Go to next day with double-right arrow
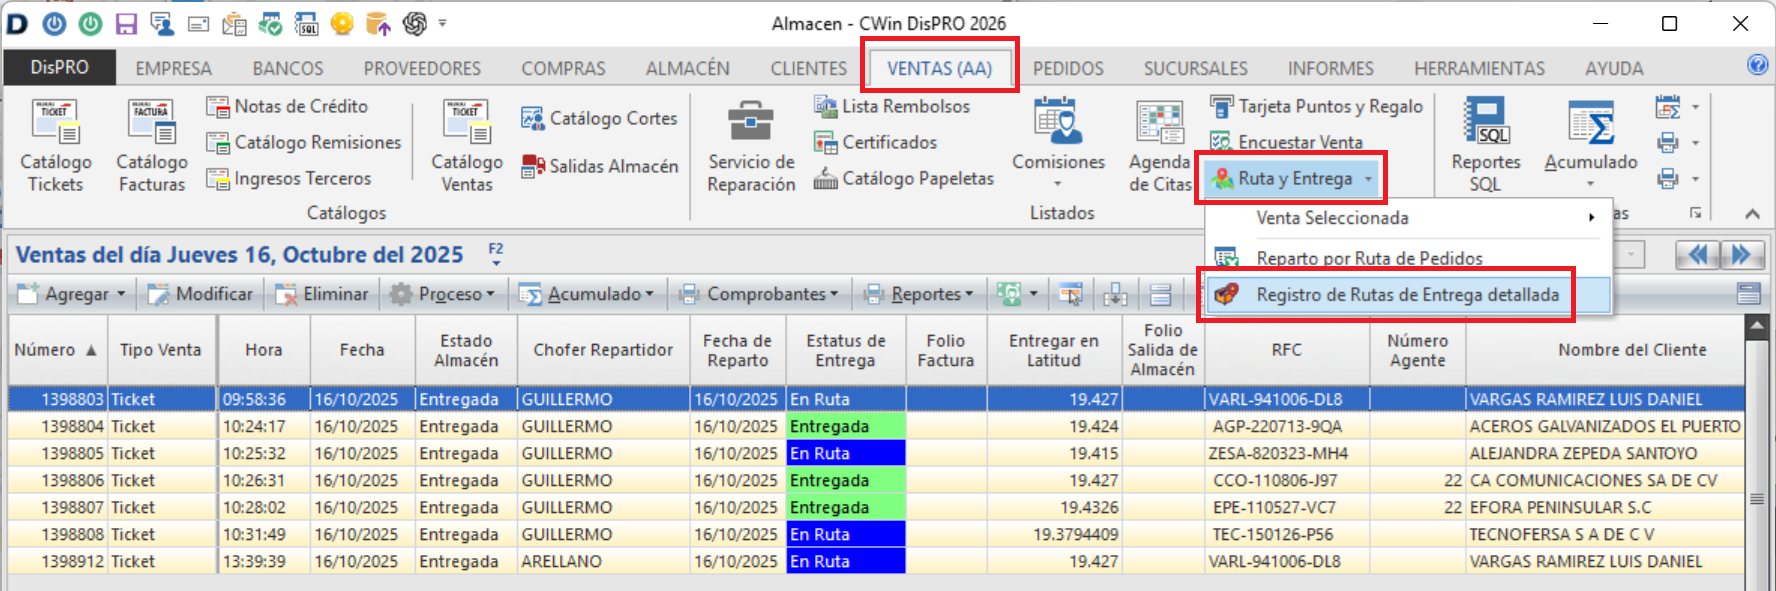The width and height of the screenshot is (1776, 591). 1741,255
